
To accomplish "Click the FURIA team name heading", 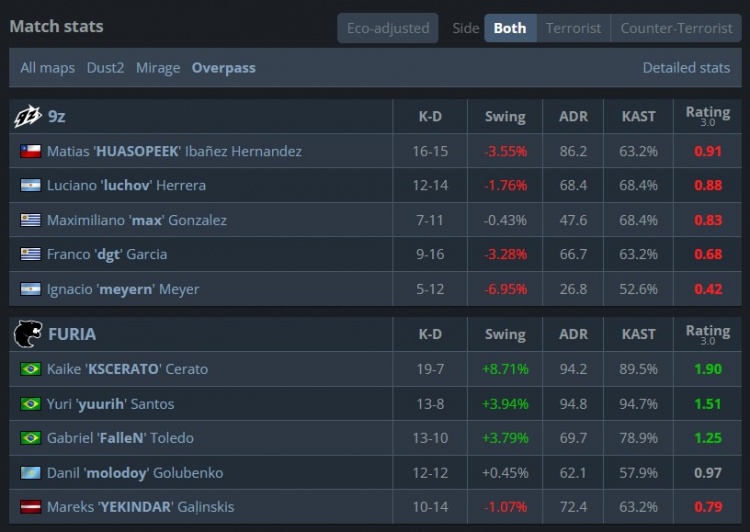I will [x=72, y=334].
